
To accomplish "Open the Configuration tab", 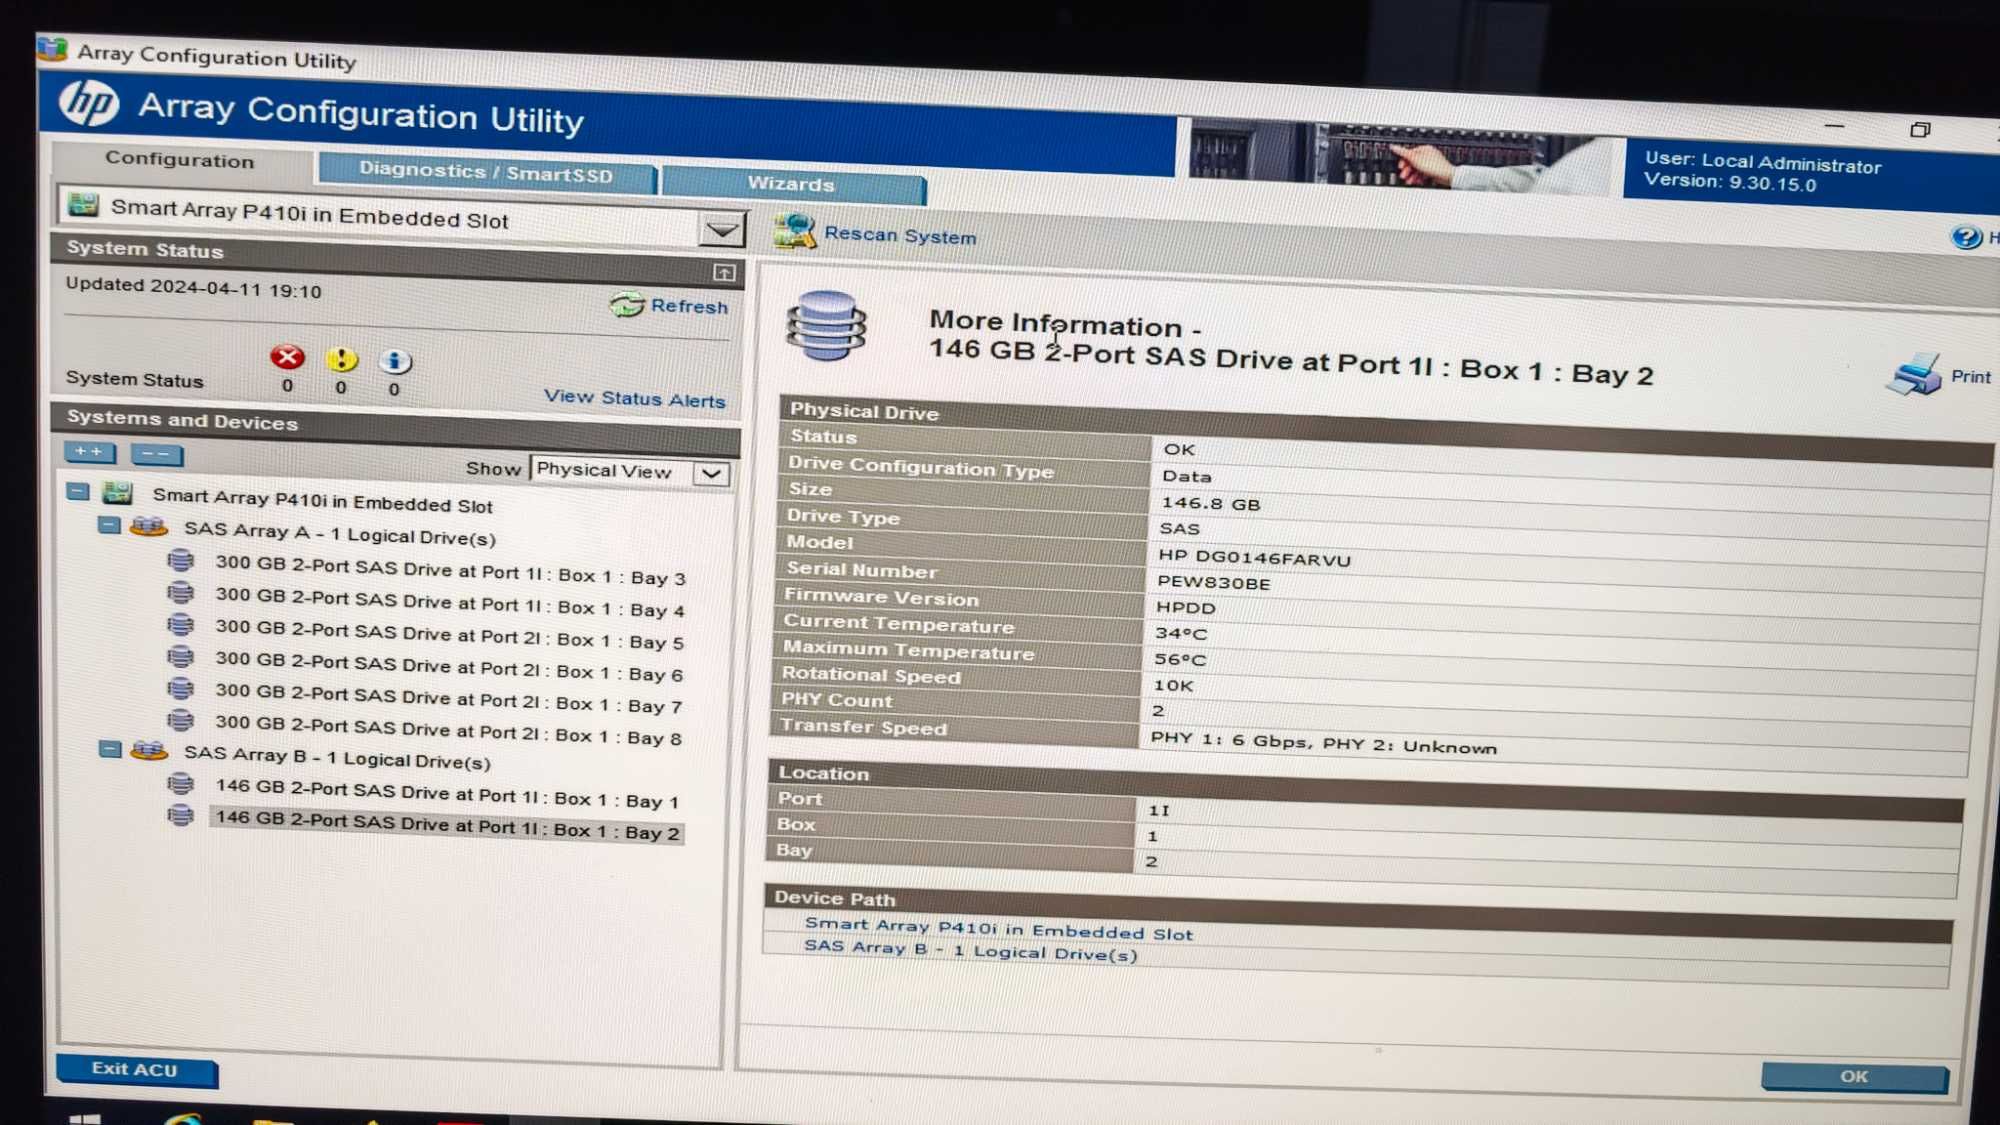I will pyautogui.click(x=180, y=160).
